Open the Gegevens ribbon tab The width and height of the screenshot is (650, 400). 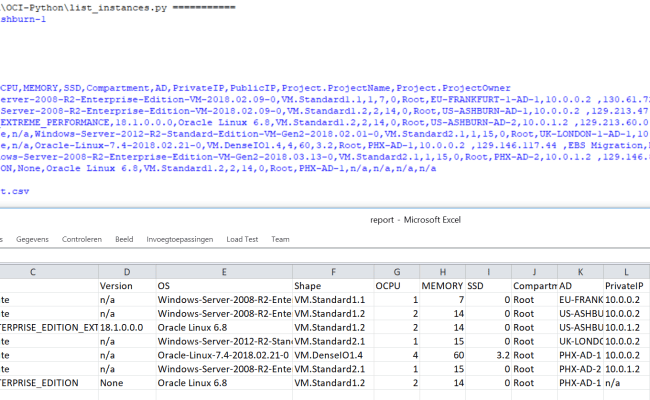tap(32, 239)
